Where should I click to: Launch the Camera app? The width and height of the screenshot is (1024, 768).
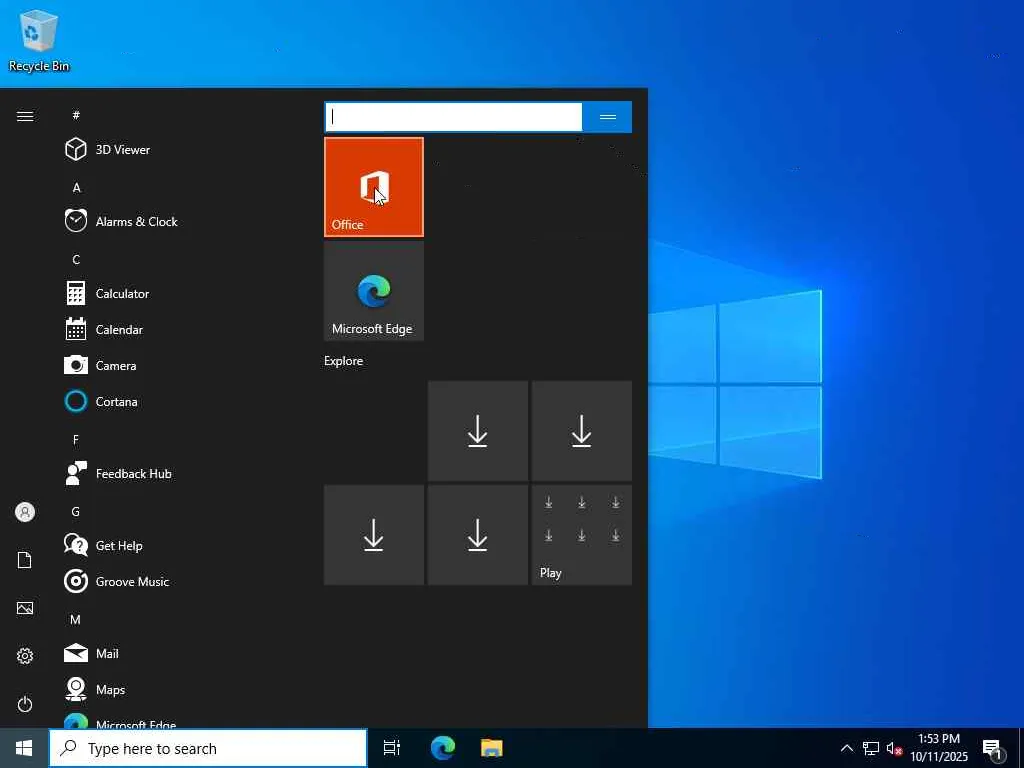(x=100, y=366)
